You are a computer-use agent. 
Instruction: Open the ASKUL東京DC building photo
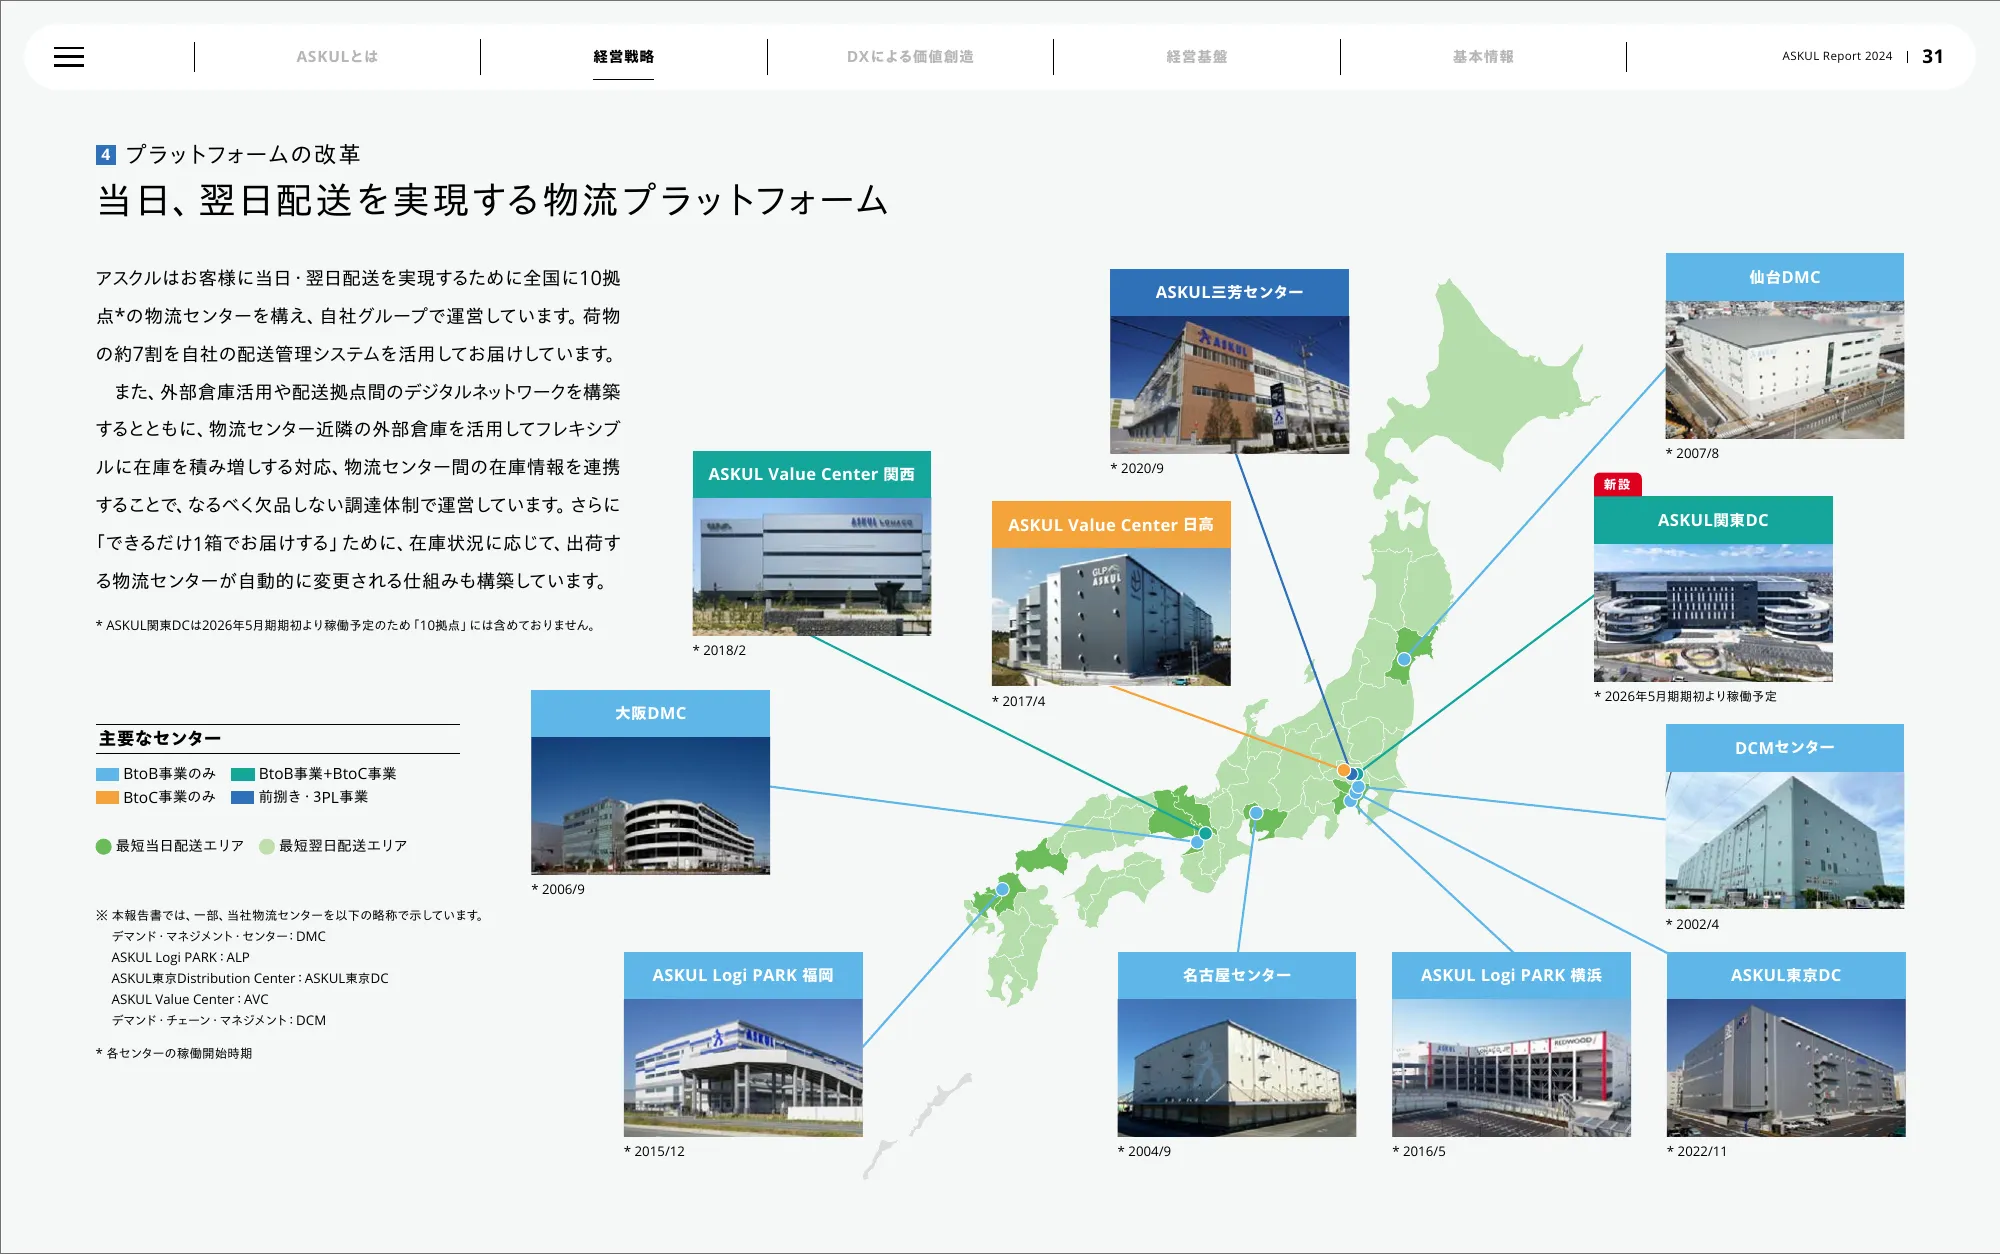(x=1786, y=1068)
